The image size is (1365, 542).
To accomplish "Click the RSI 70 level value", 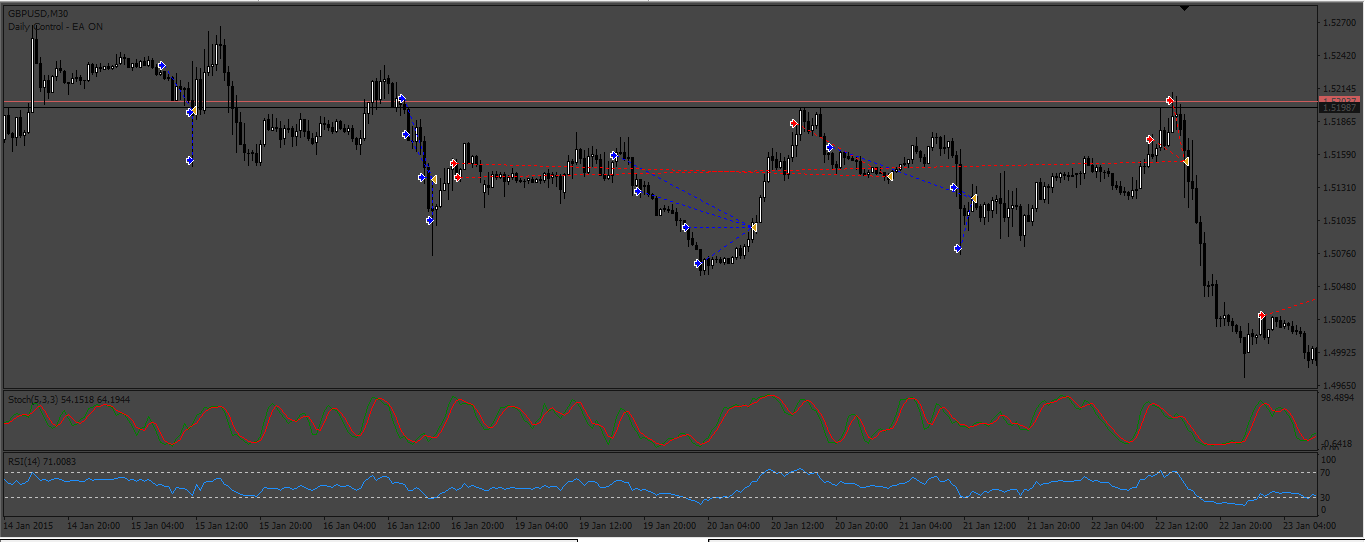I will (1326, 473).
